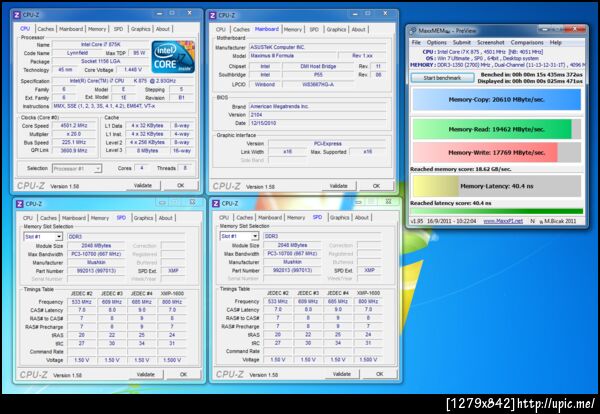Click the MaxxMEM title bar app icon
Screen dimensions: 600x414
[412, 31]
